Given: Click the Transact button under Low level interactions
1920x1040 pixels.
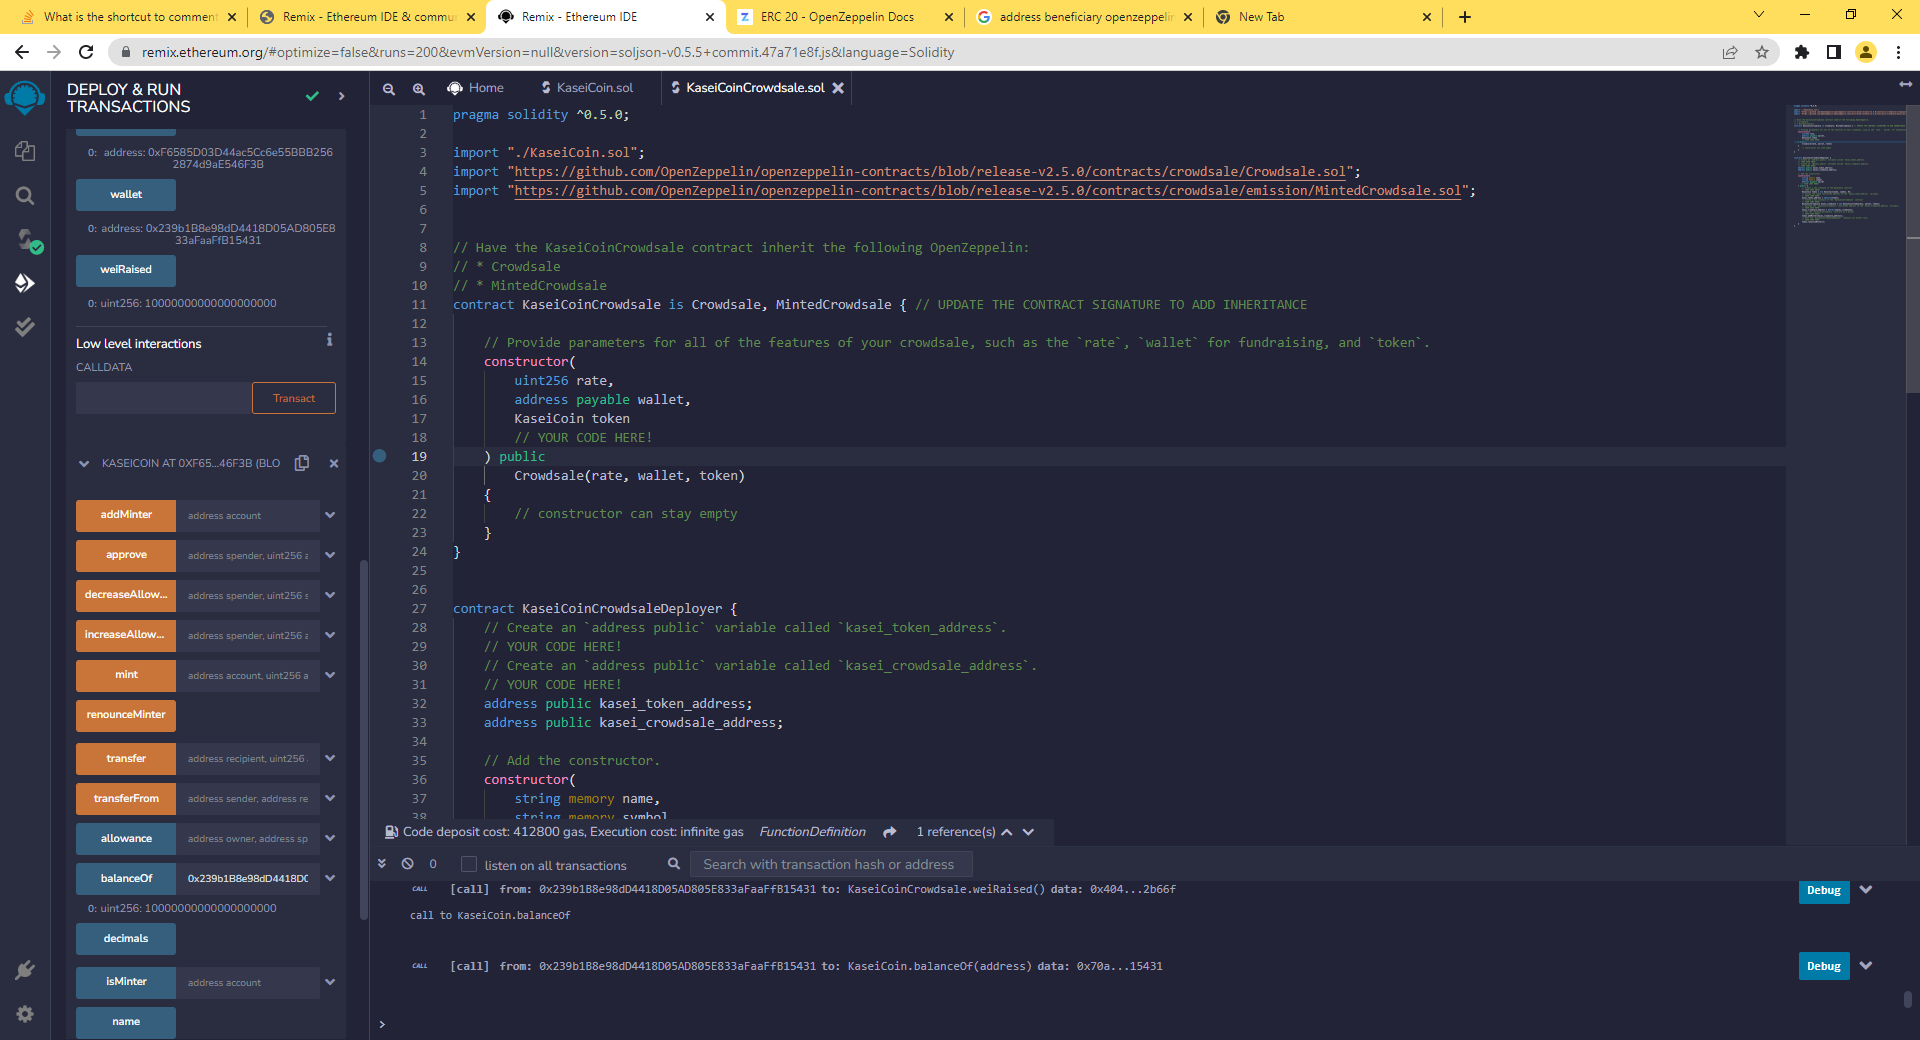Looking at the screenshot, I should 293,397.
